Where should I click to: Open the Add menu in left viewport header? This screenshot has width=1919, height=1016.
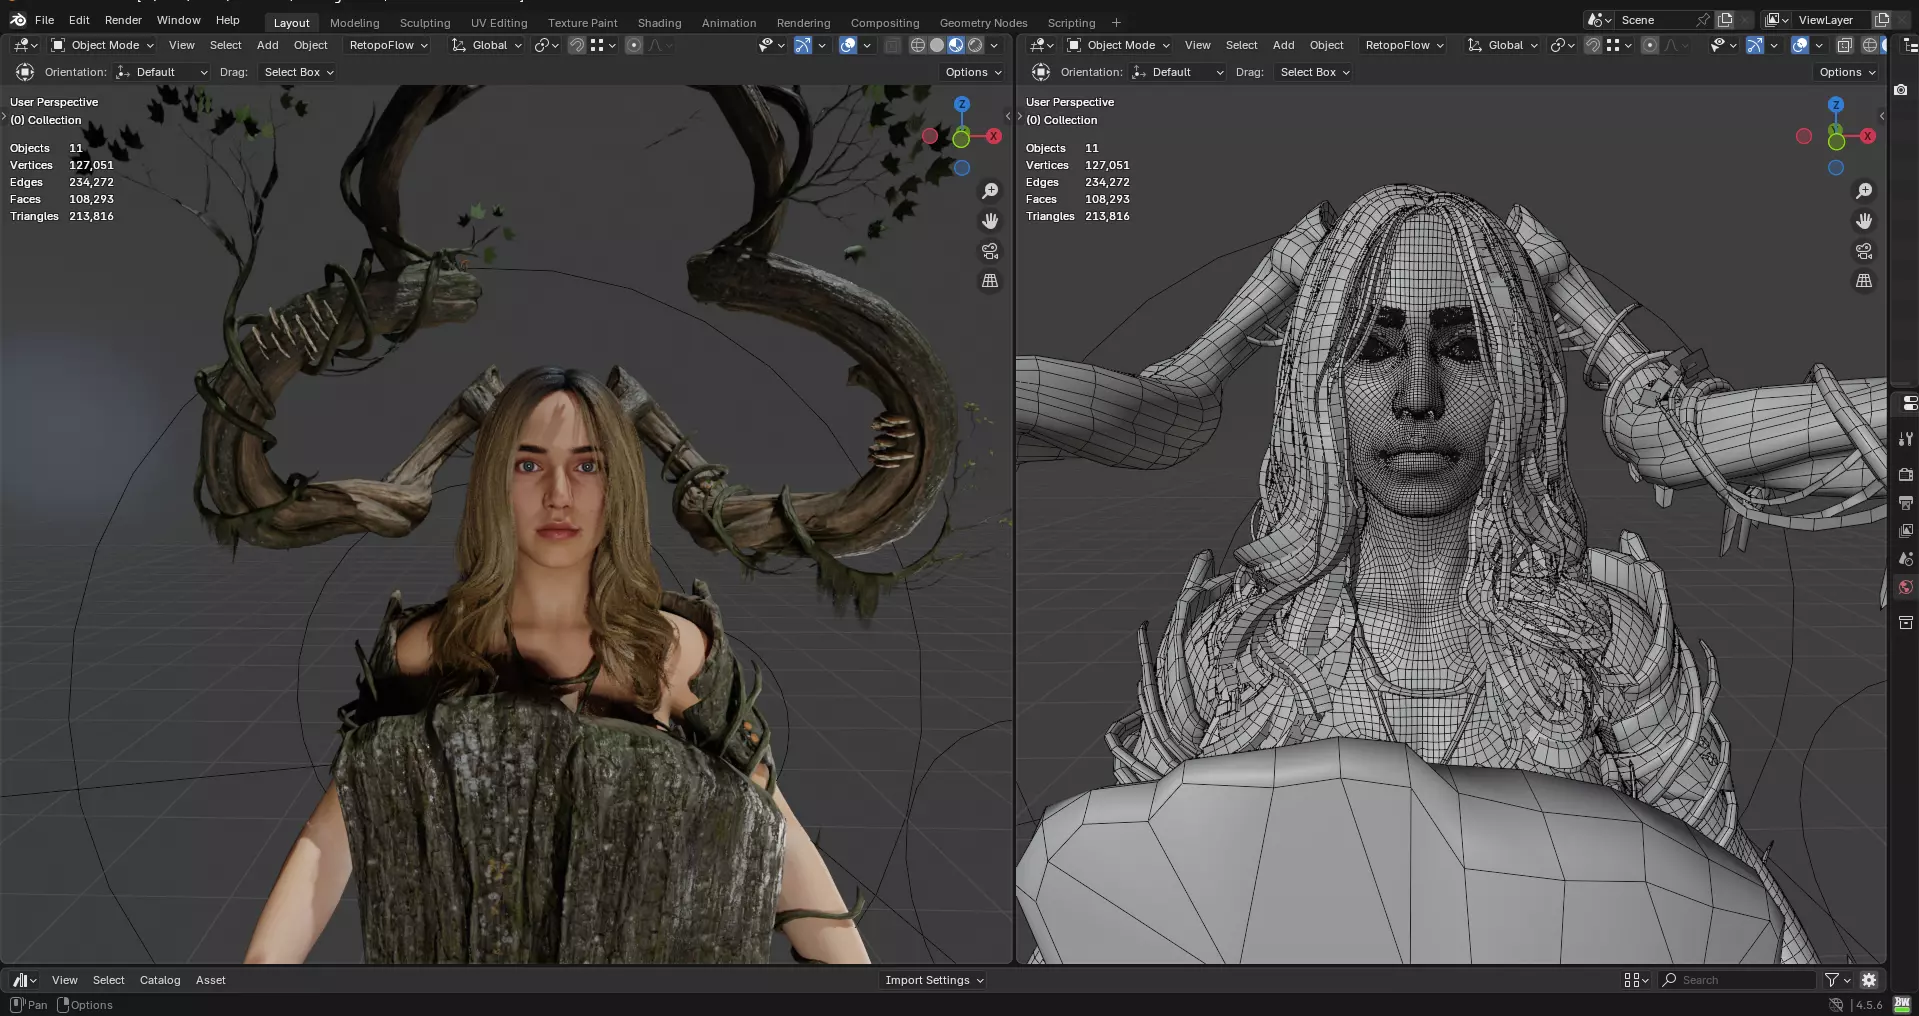(267, 45)
